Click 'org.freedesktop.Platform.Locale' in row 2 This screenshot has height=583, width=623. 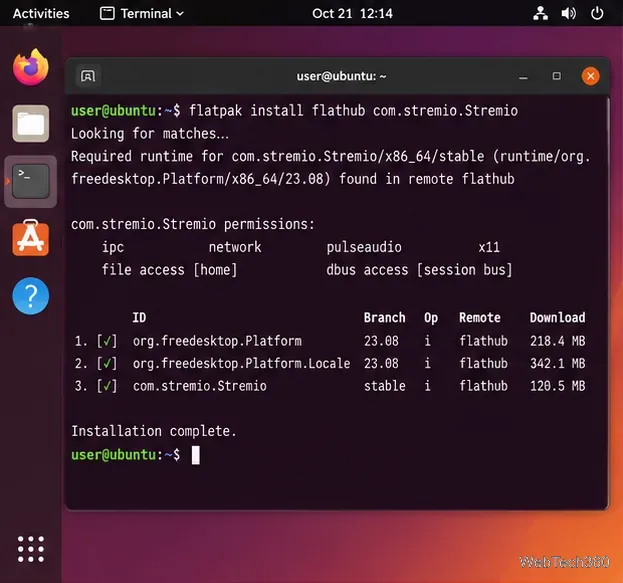pos(242,364)
